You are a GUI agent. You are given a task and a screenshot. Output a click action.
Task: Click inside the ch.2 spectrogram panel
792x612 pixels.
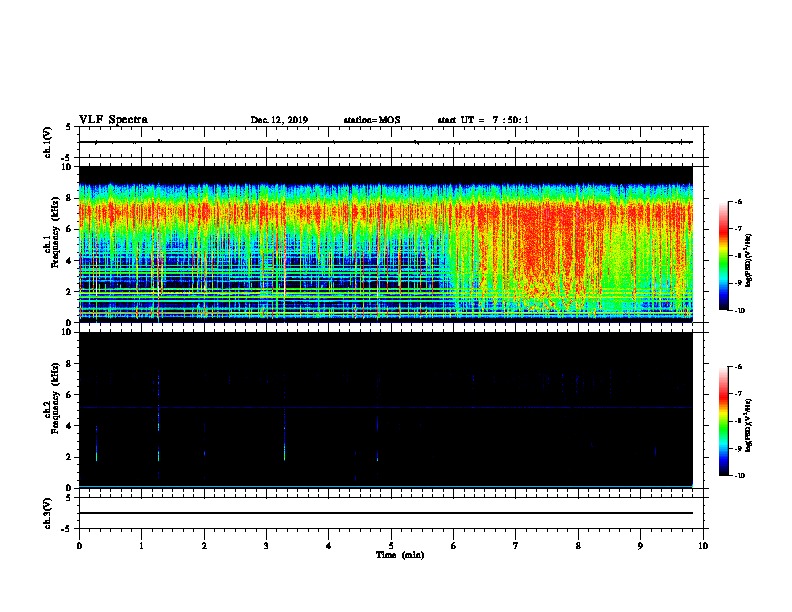(x=385, y=410)
